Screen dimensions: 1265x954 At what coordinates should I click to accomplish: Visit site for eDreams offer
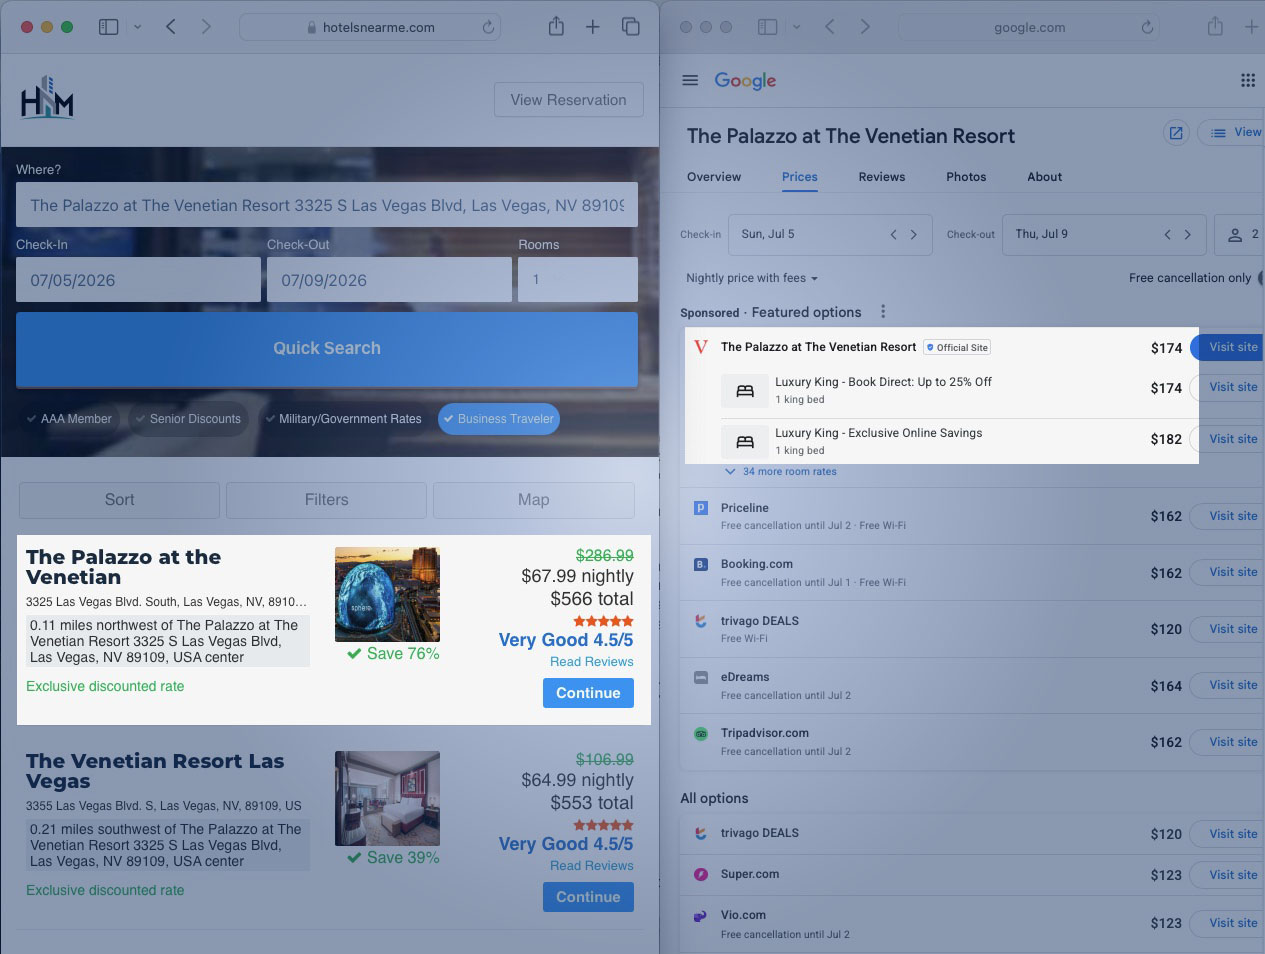[x=1228, y=685]
